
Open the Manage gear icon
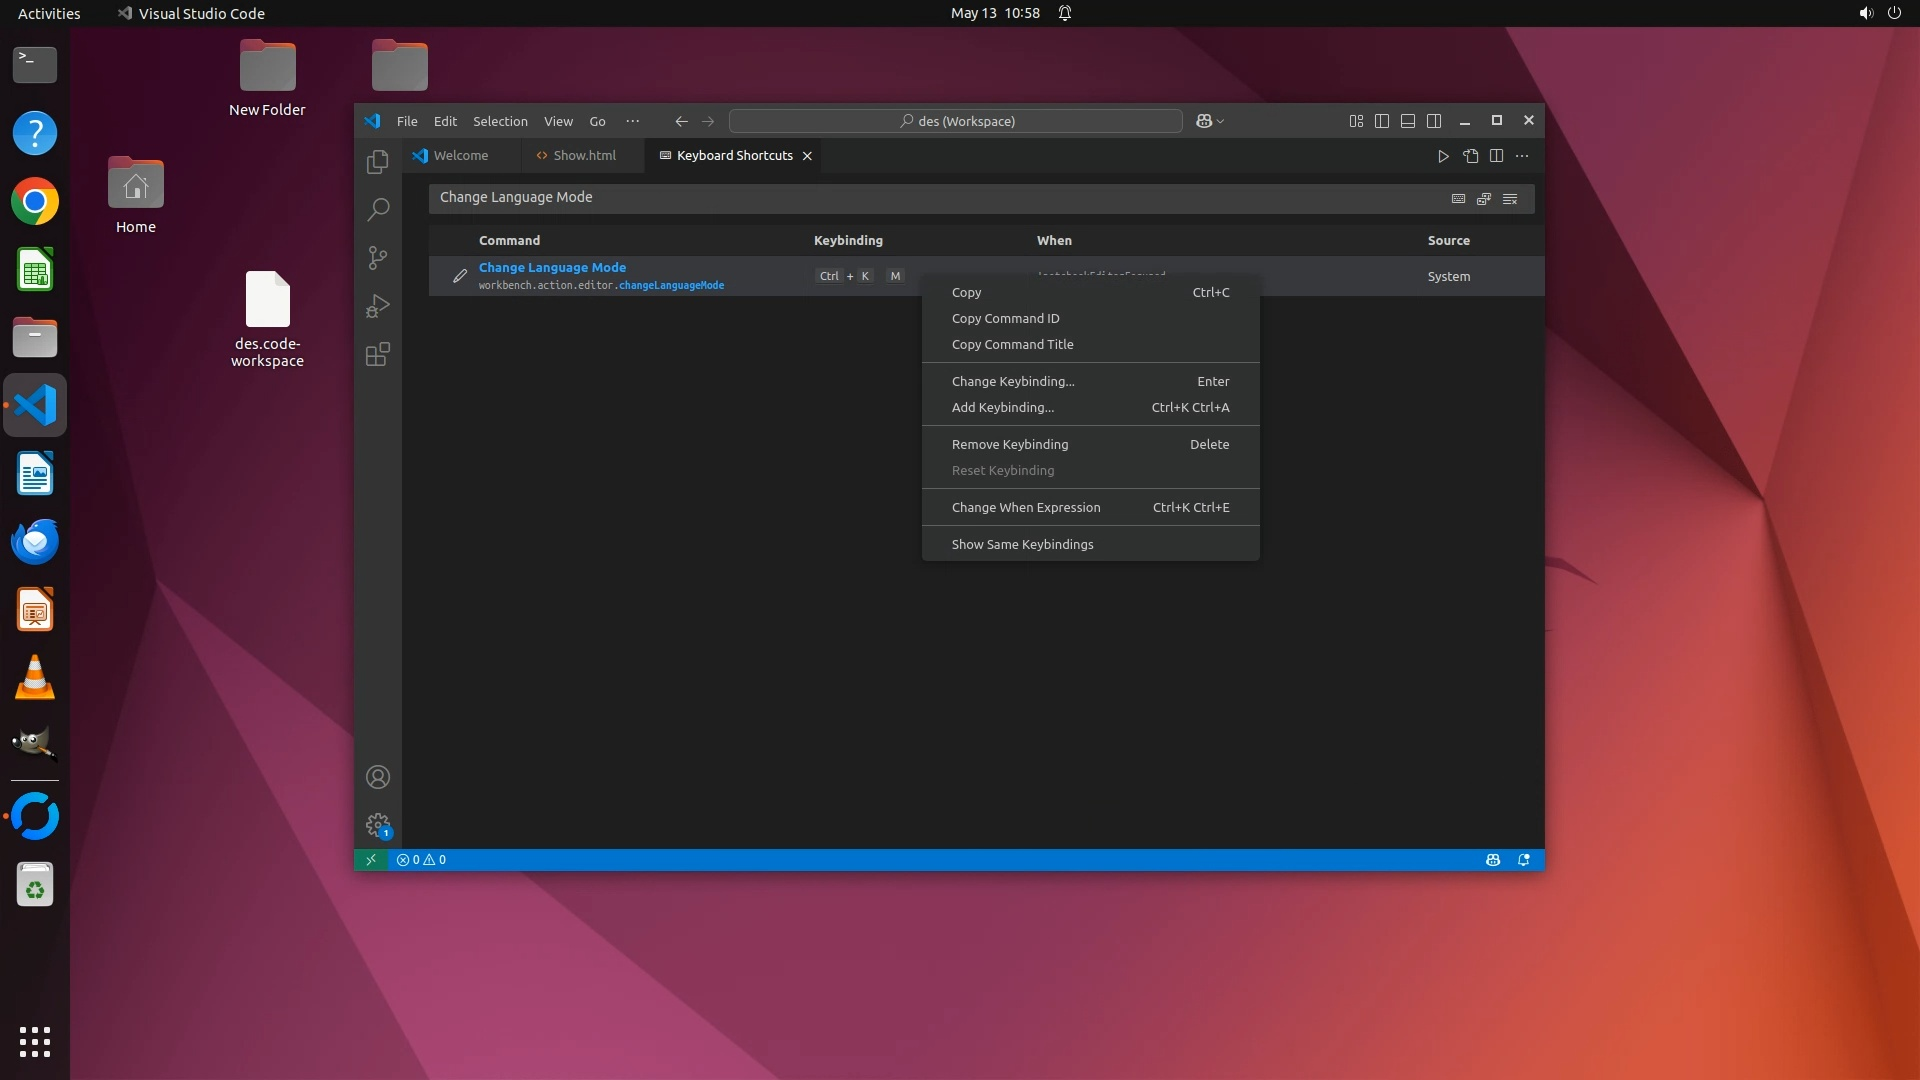[377, 825]
